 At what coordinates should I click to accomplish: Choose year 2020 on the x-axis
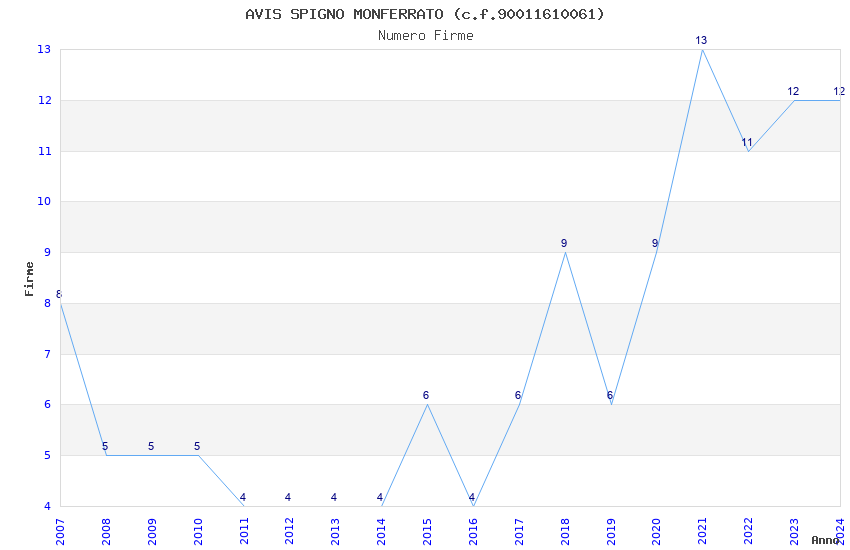click(x=656, y=532)
